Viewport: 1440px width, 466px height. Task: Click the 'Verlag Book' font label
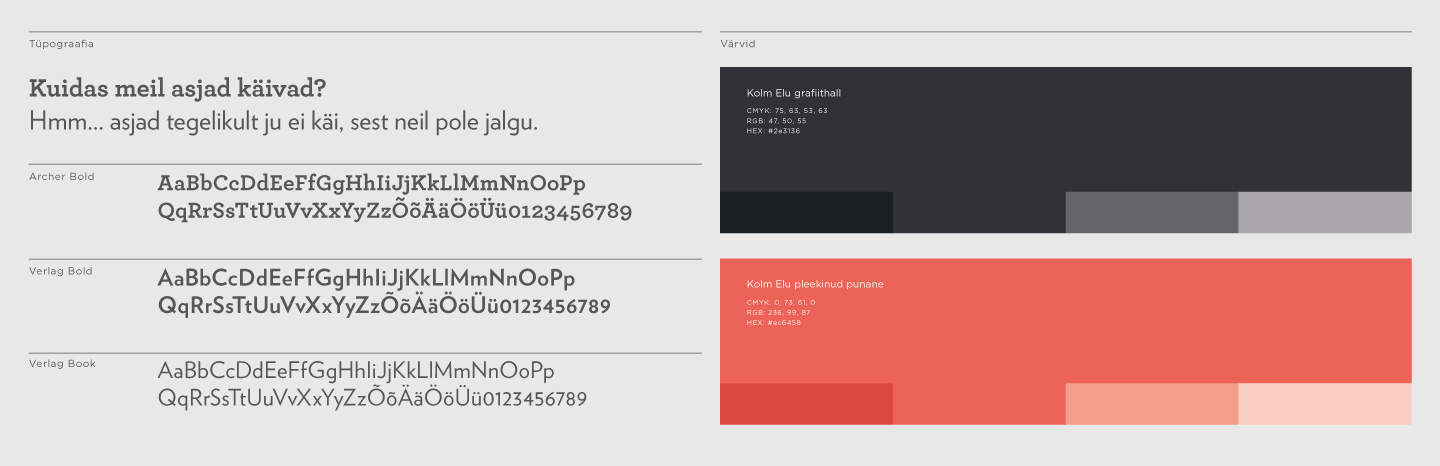[x=62, y=364]
